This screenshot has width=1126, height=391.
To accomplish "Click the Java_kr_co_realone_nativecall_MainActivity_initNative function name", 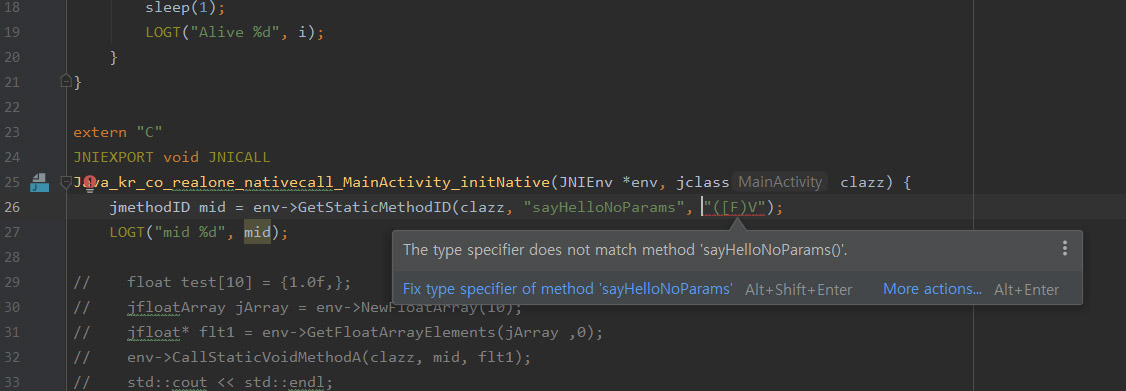I will point(312,183).
